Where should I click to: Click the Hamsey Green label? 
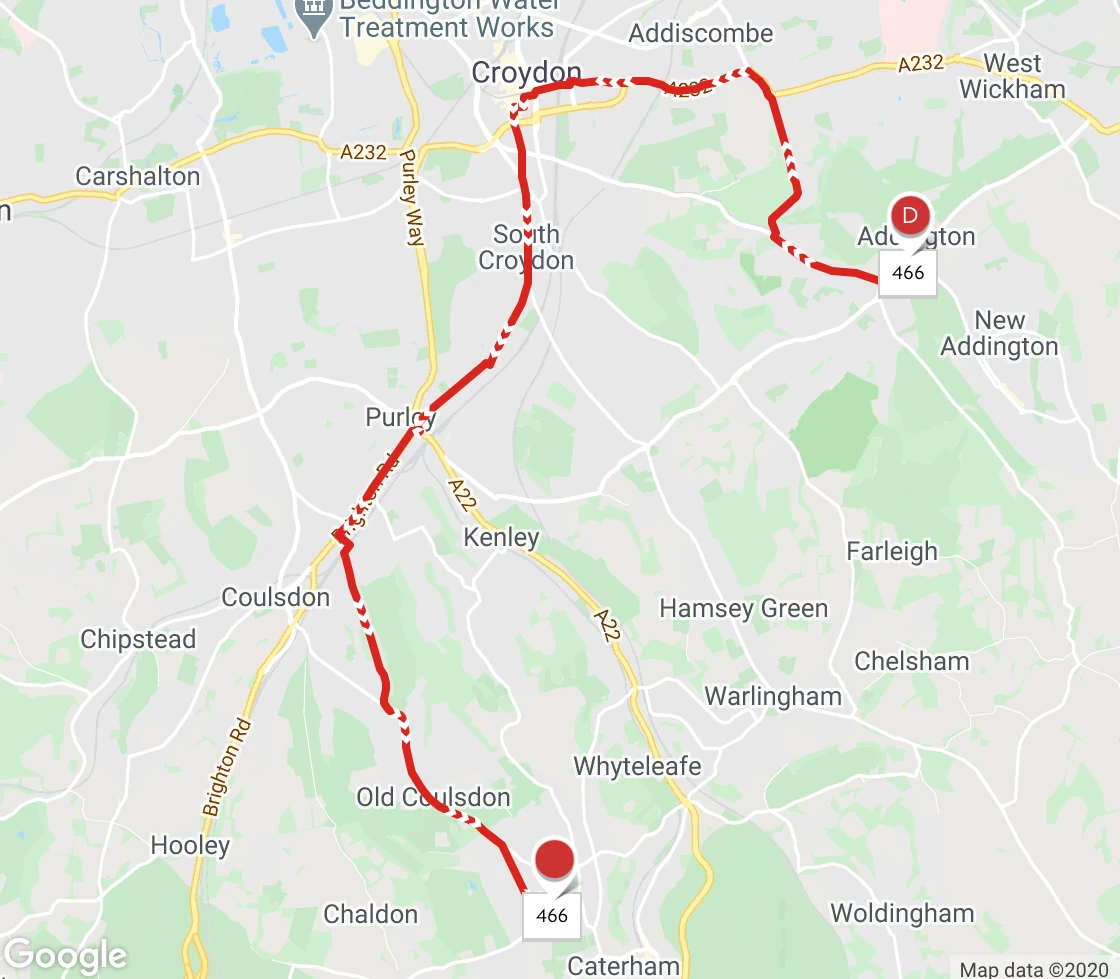coord(744,608)
